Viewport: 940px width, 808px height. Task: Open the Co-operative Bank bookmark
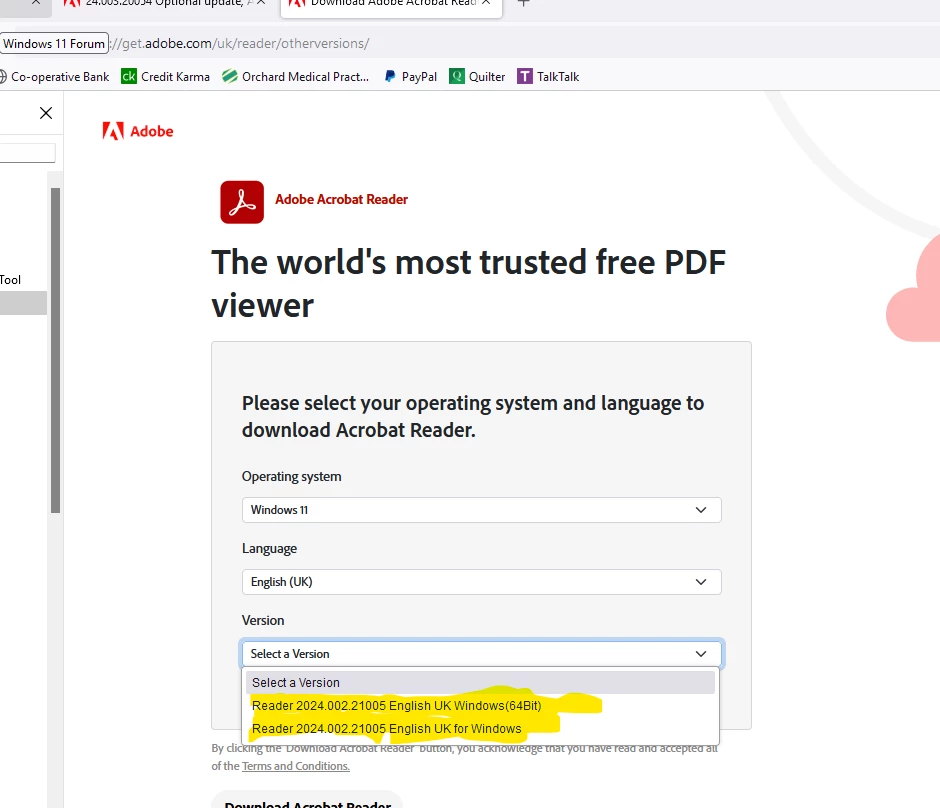(54, 77)
